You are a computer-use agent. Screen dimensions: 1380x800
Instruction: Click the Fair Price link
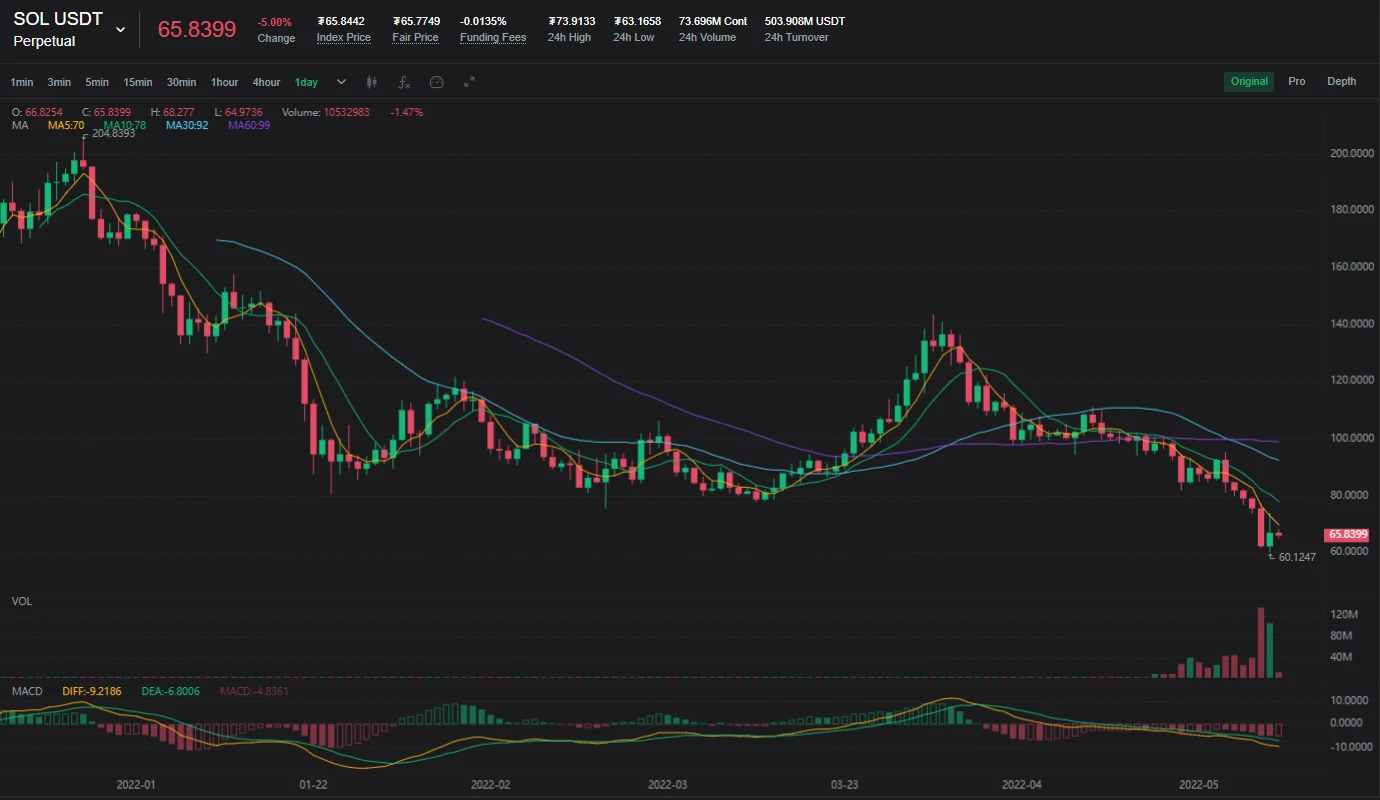click(x=415, y=38)
